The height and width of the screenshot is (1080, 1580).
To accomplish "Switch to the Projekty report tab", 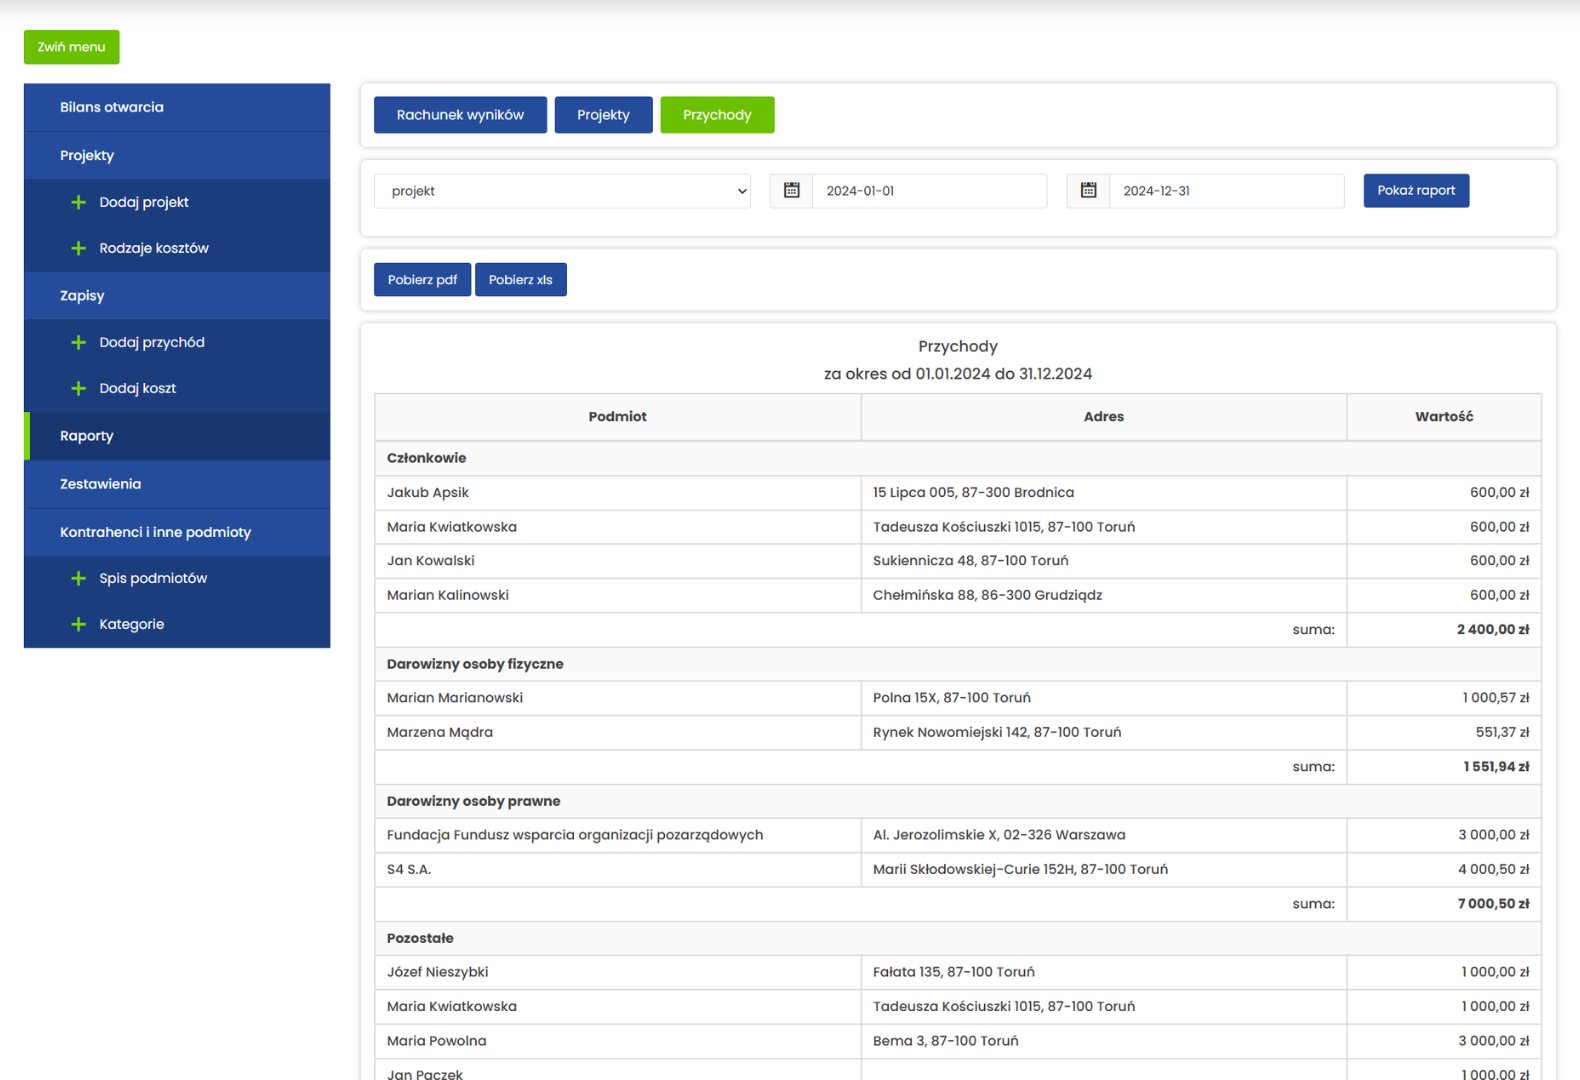I will [603, 115].
